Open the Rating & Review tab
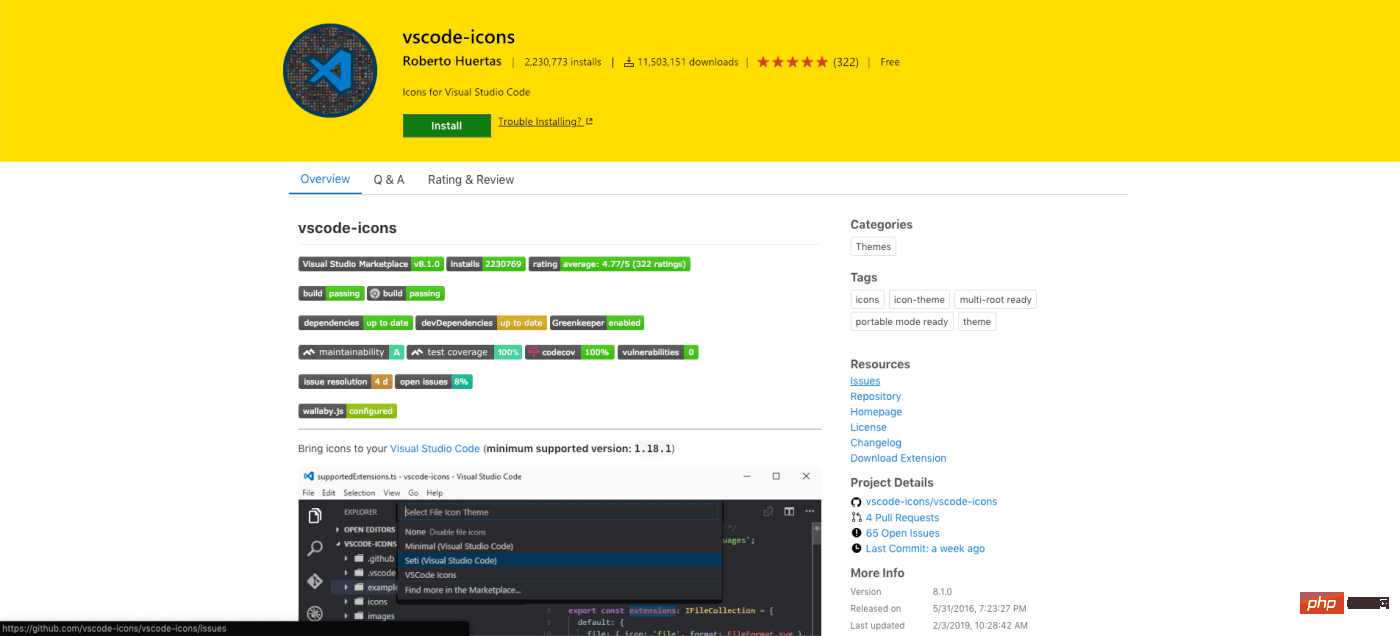Viewport: 1400px width, 636px height. [471, 180]
